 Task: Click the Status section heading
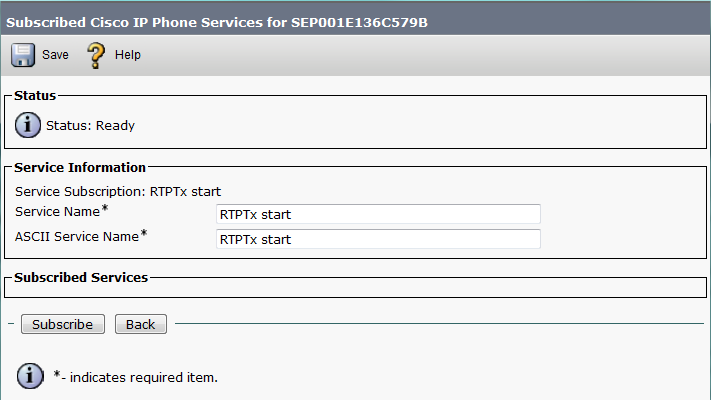coord(35,96)
